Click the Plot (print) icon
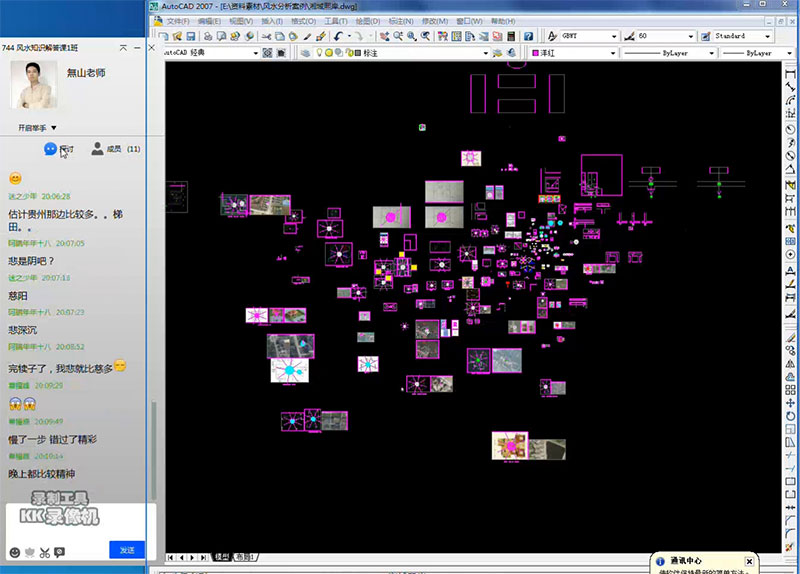Screen dimensions: 800x574 (x=208, y=36)
